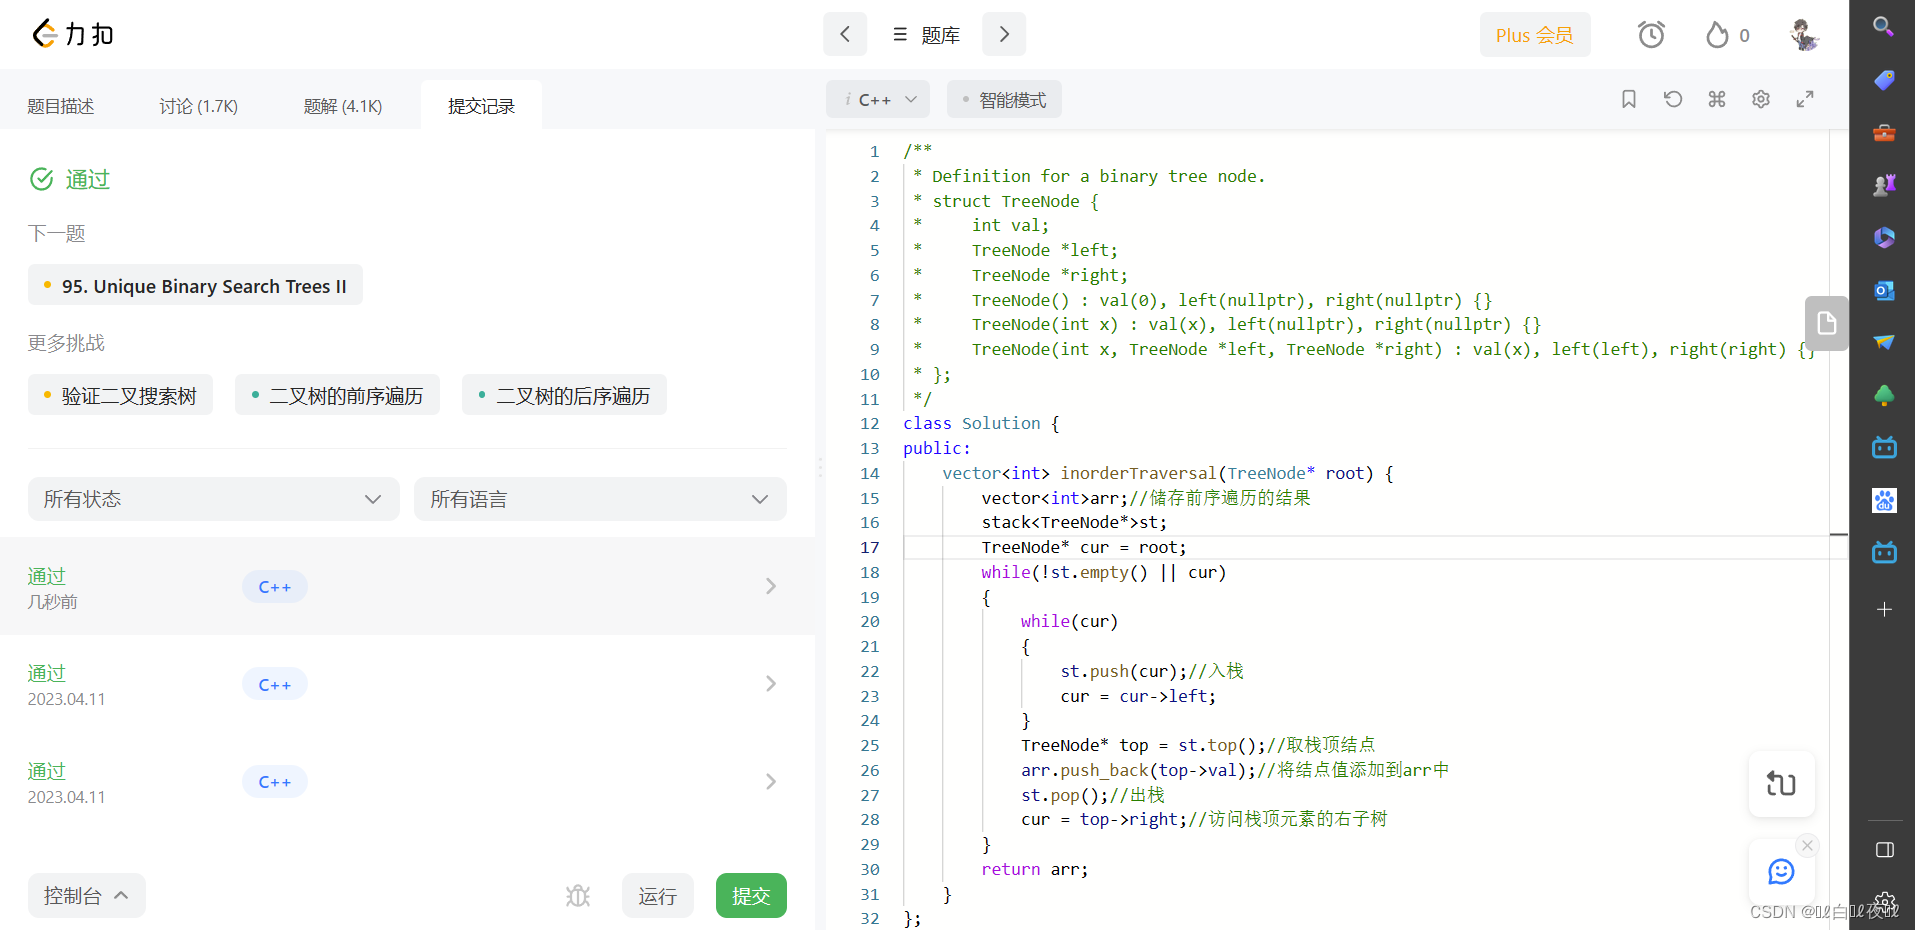The height and width of the screenshot is (930, 1915).
Task: Expand chevron of last 2023.04.11 submission
Action: [x=771, y=781]
